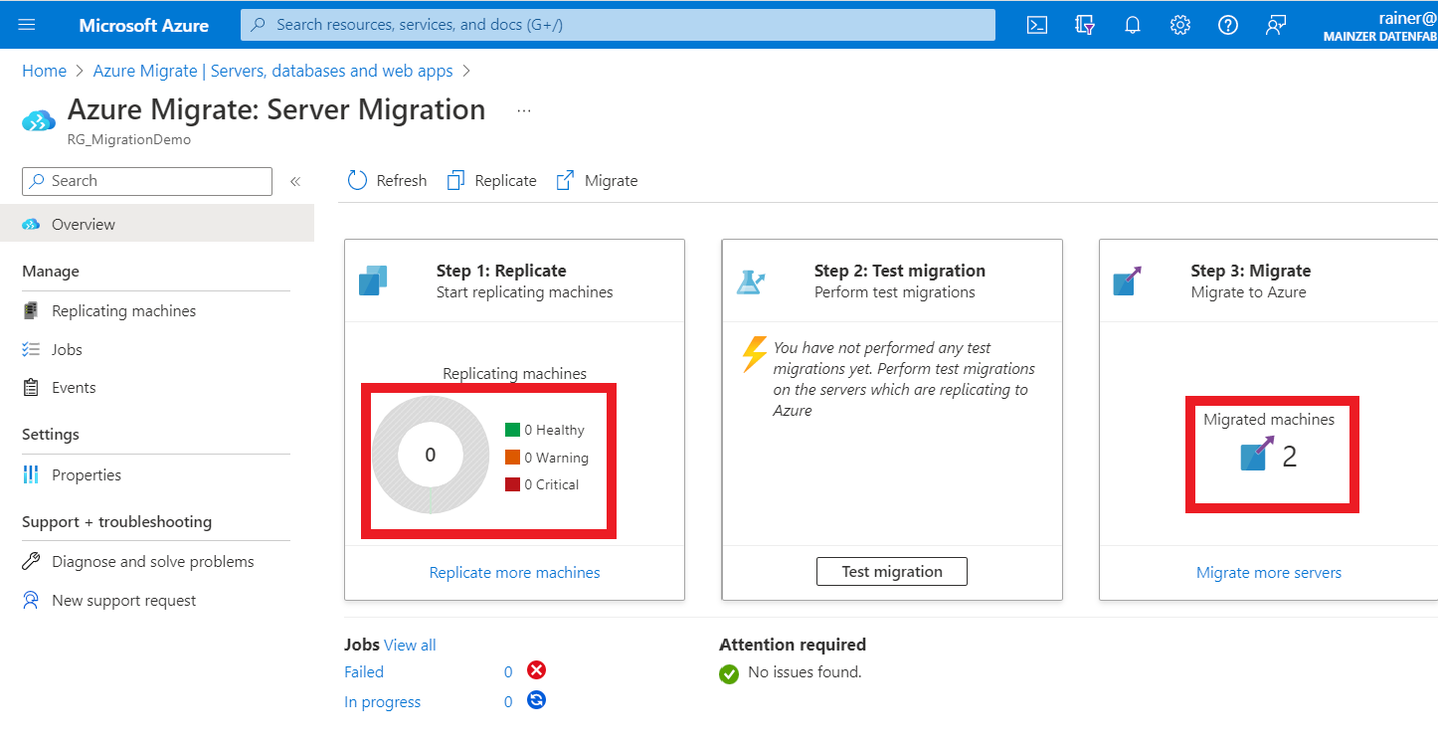Click the replicating machines donut chart
The image size is (1438, 746).
coord(431,455)
